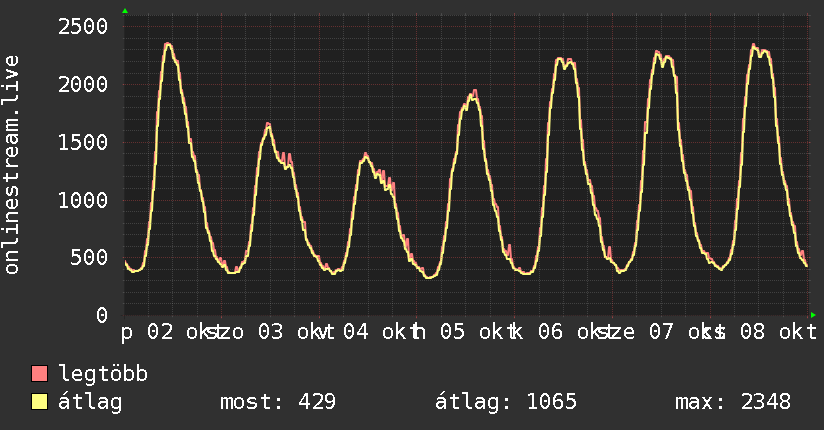824x430 pixels.
Task: Click the legtöbb legend label
Action: [103, 374]
